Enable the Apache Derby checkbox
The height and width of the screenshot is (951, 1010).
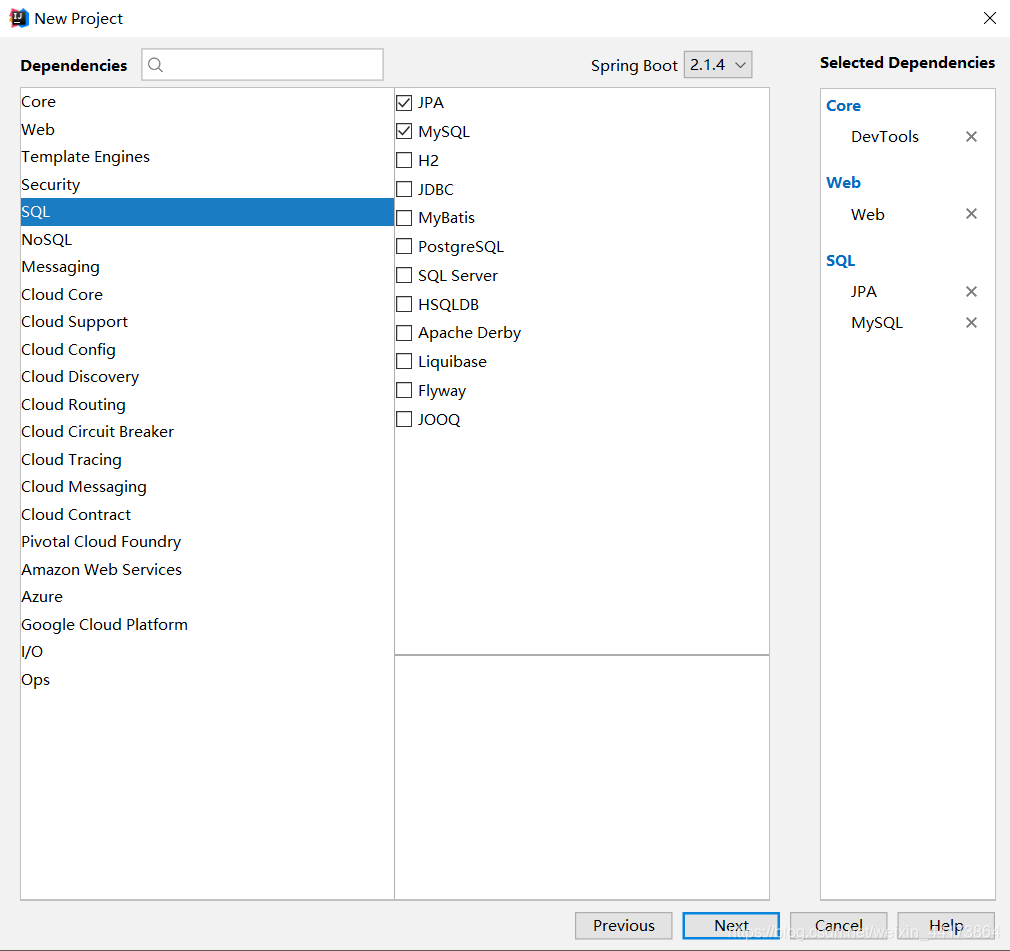404,333
